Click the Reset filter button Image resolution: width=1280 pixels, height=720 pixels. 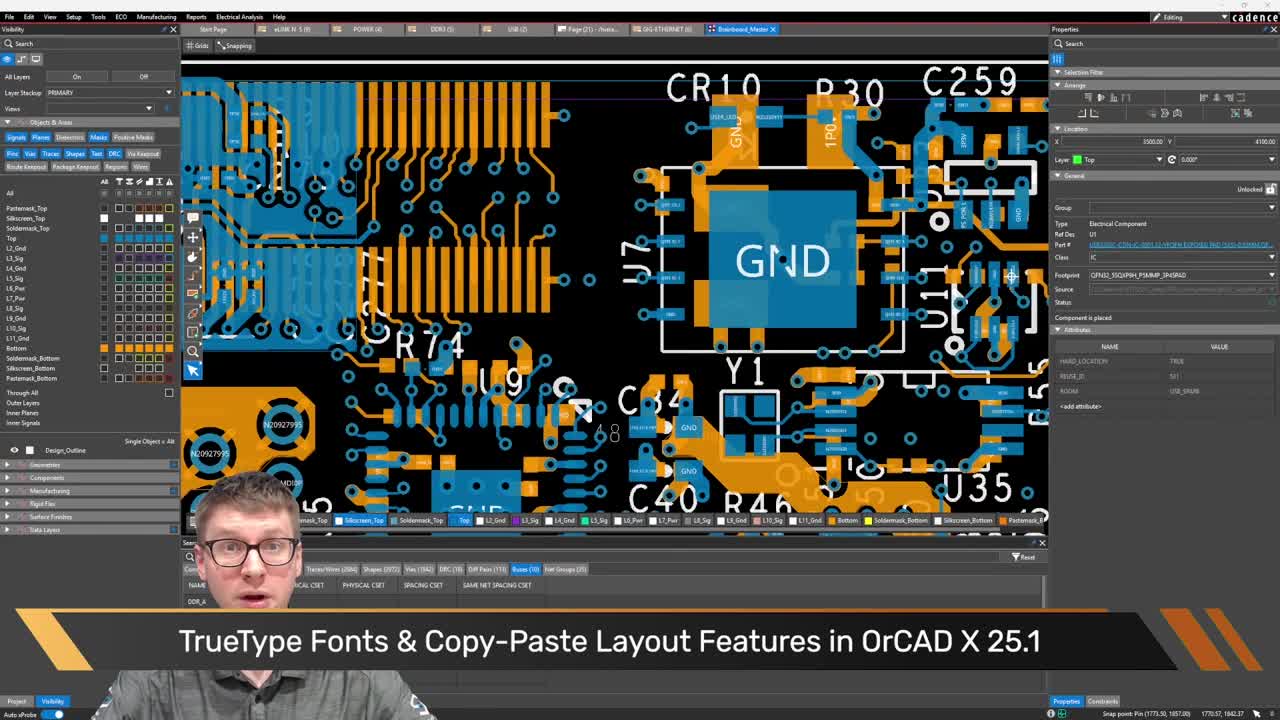(1023, 557)
